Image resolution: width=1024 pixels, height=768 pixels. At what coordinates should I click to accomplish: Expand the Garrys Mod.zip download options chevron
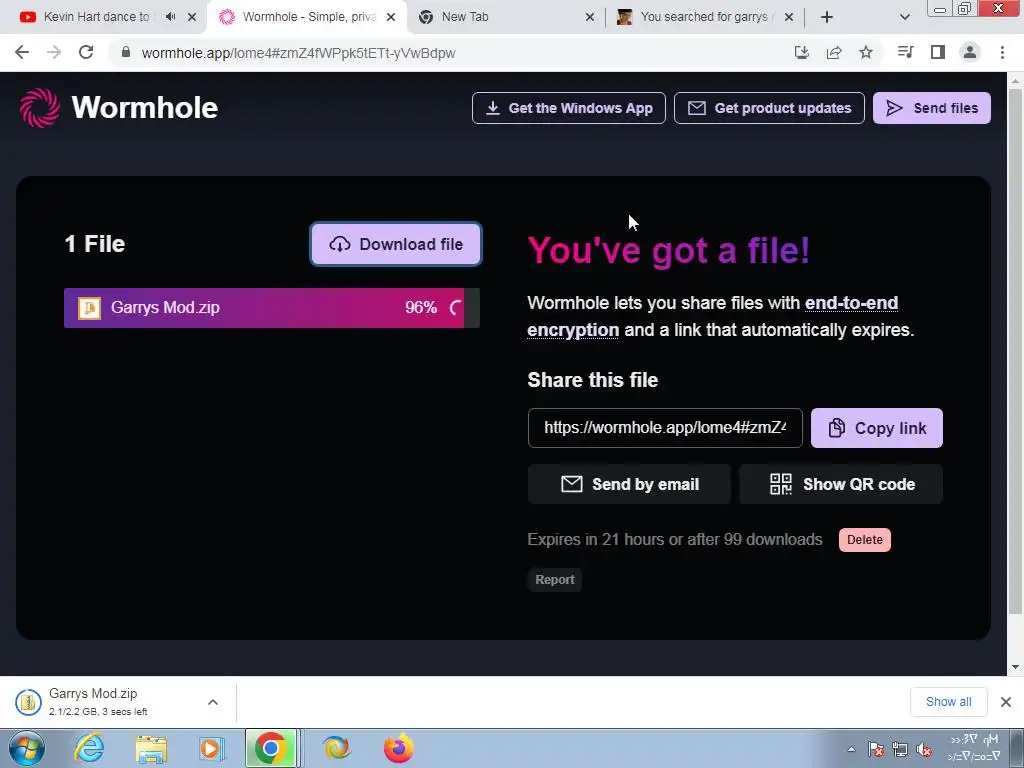(x=213, y=702)
